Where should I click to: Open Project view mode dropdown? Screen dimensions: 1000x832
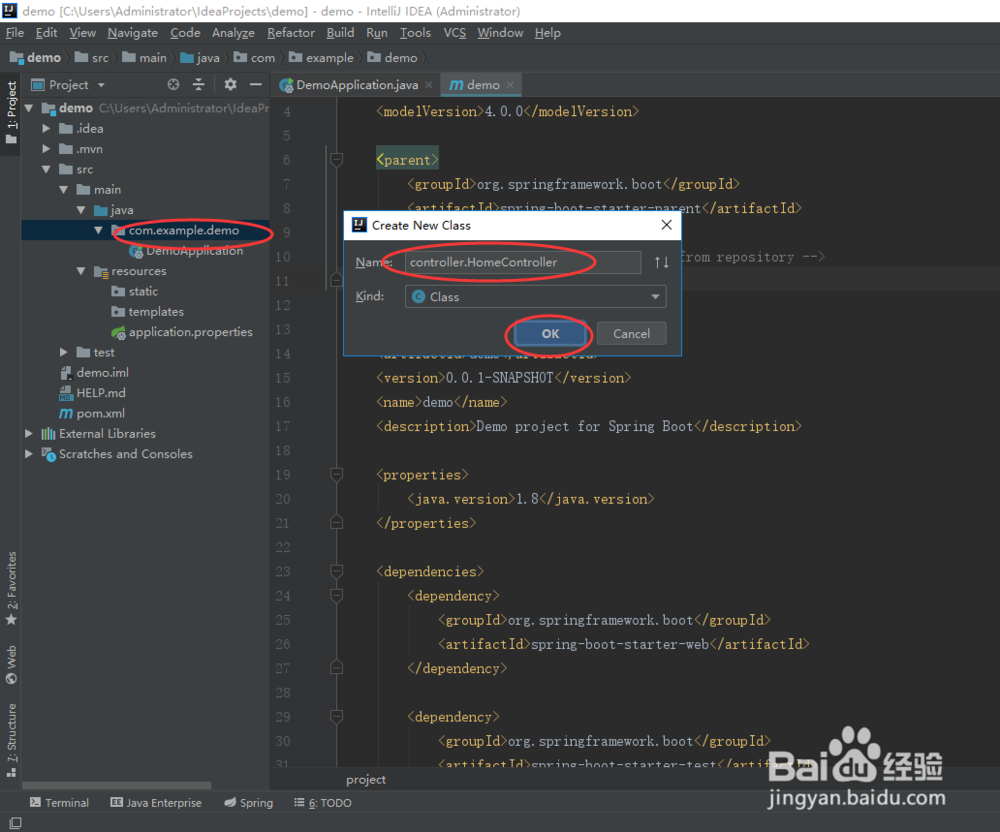[101, 85]
